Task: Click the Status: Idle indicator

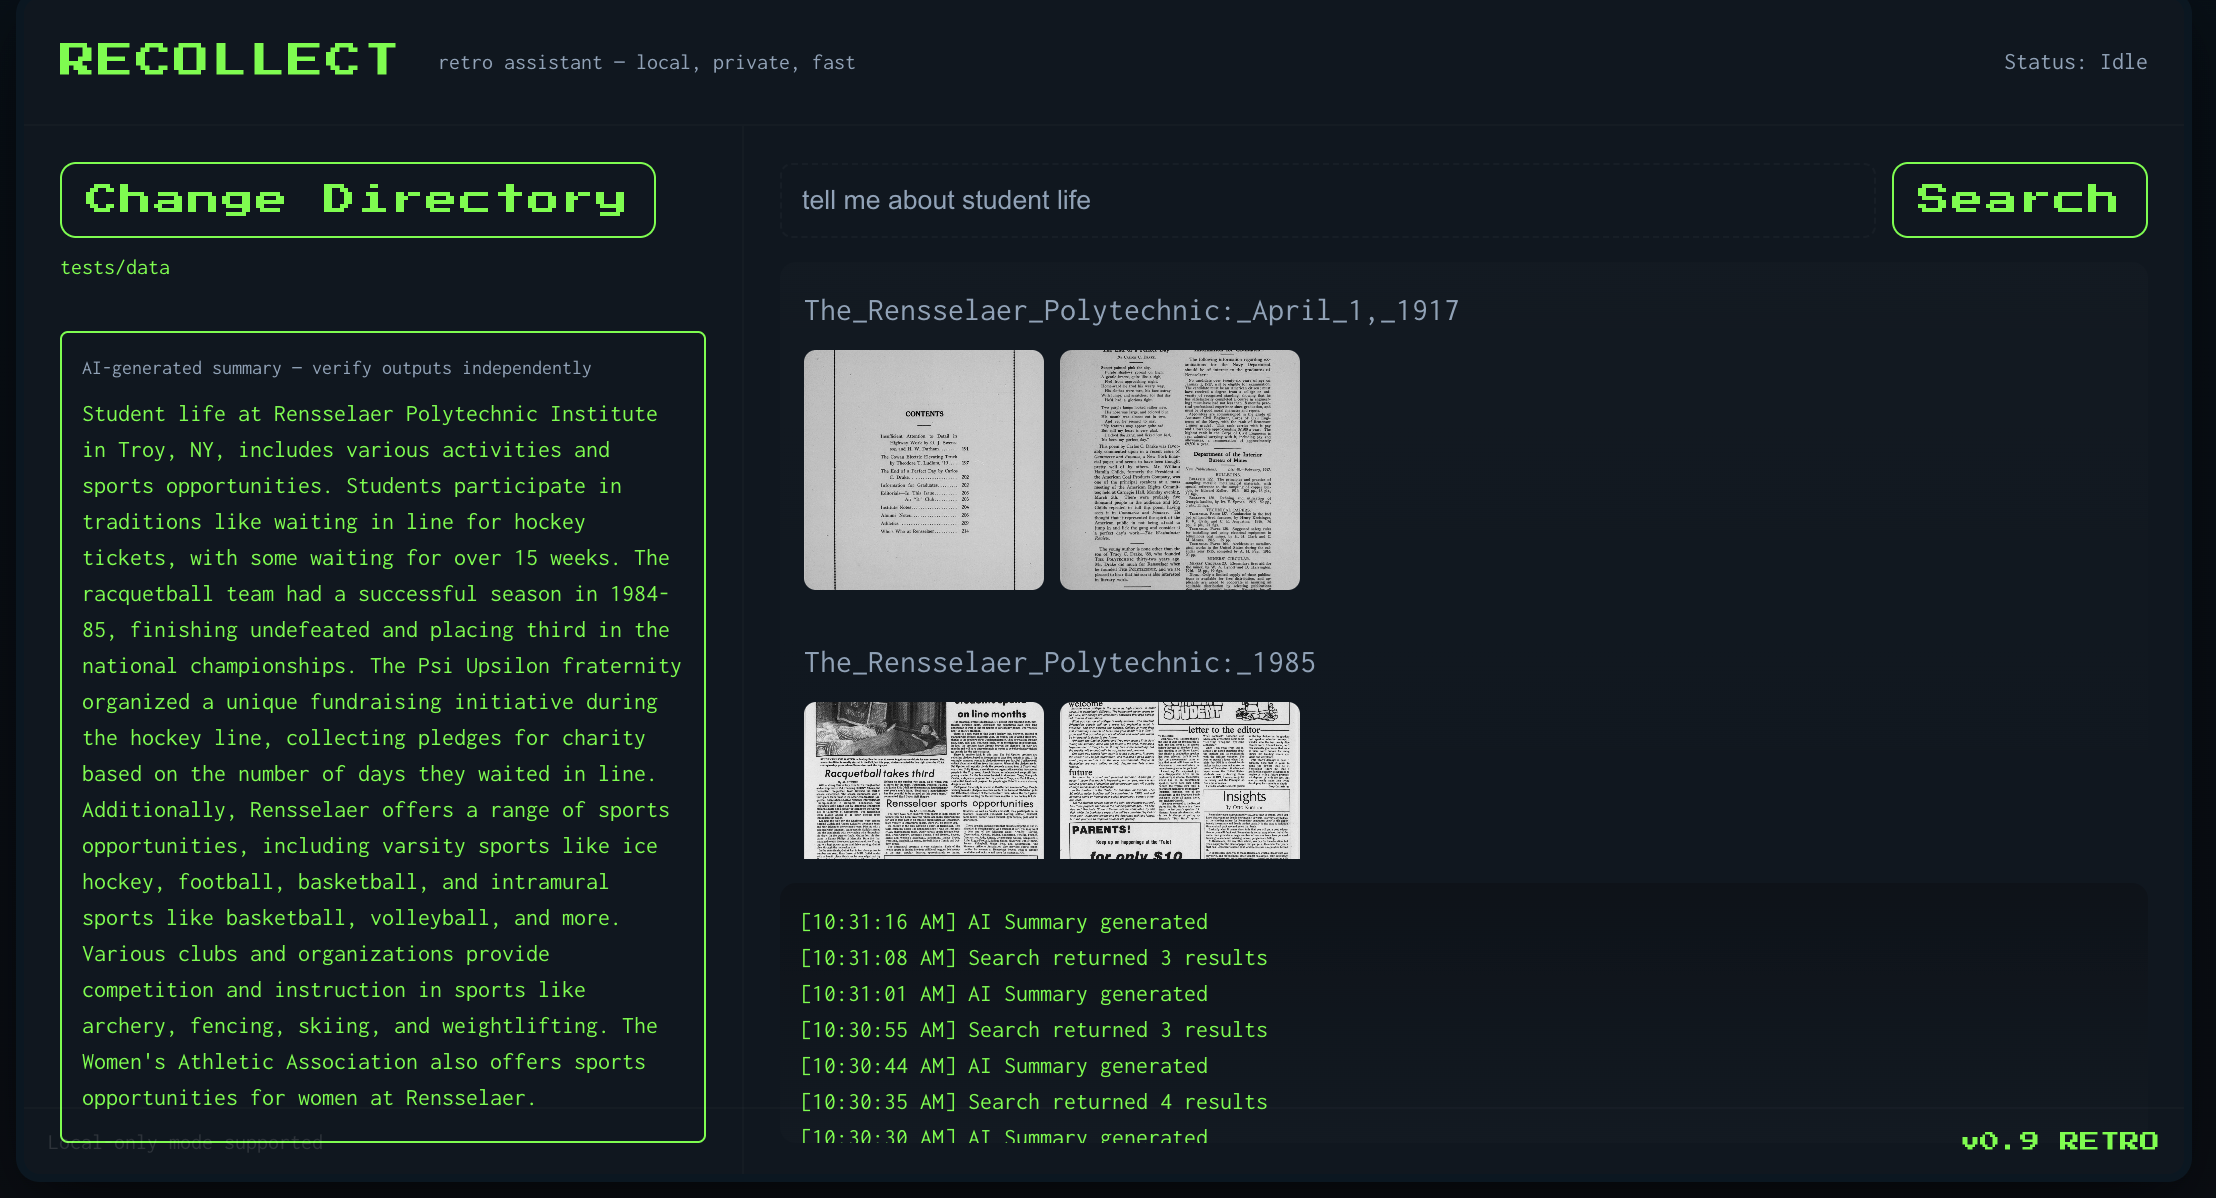Action: (x=2074, y=62)
